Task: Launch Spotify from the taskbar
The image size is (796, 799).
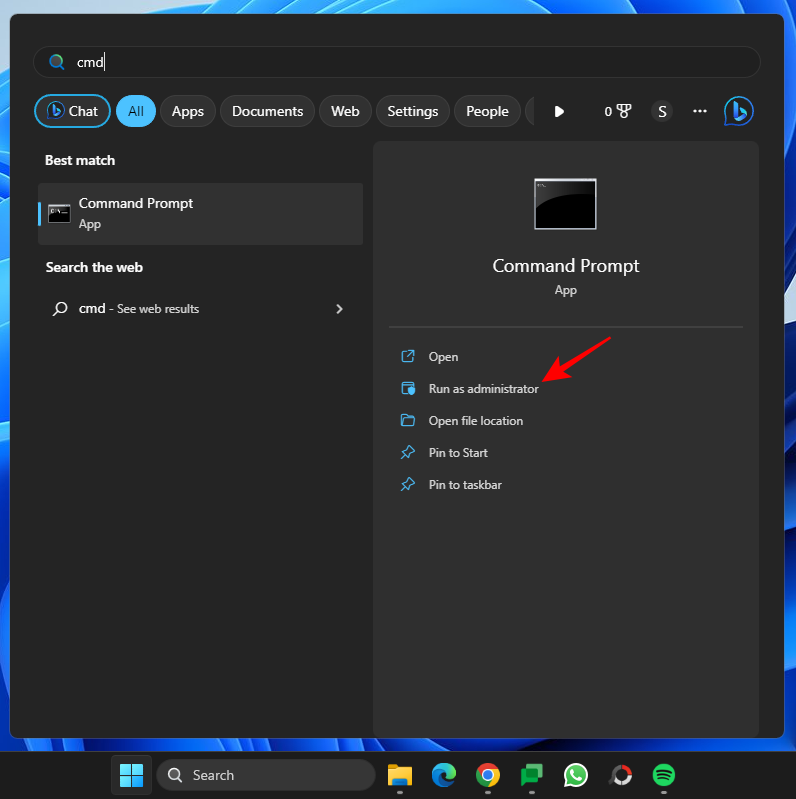Action: pos(663,775)
